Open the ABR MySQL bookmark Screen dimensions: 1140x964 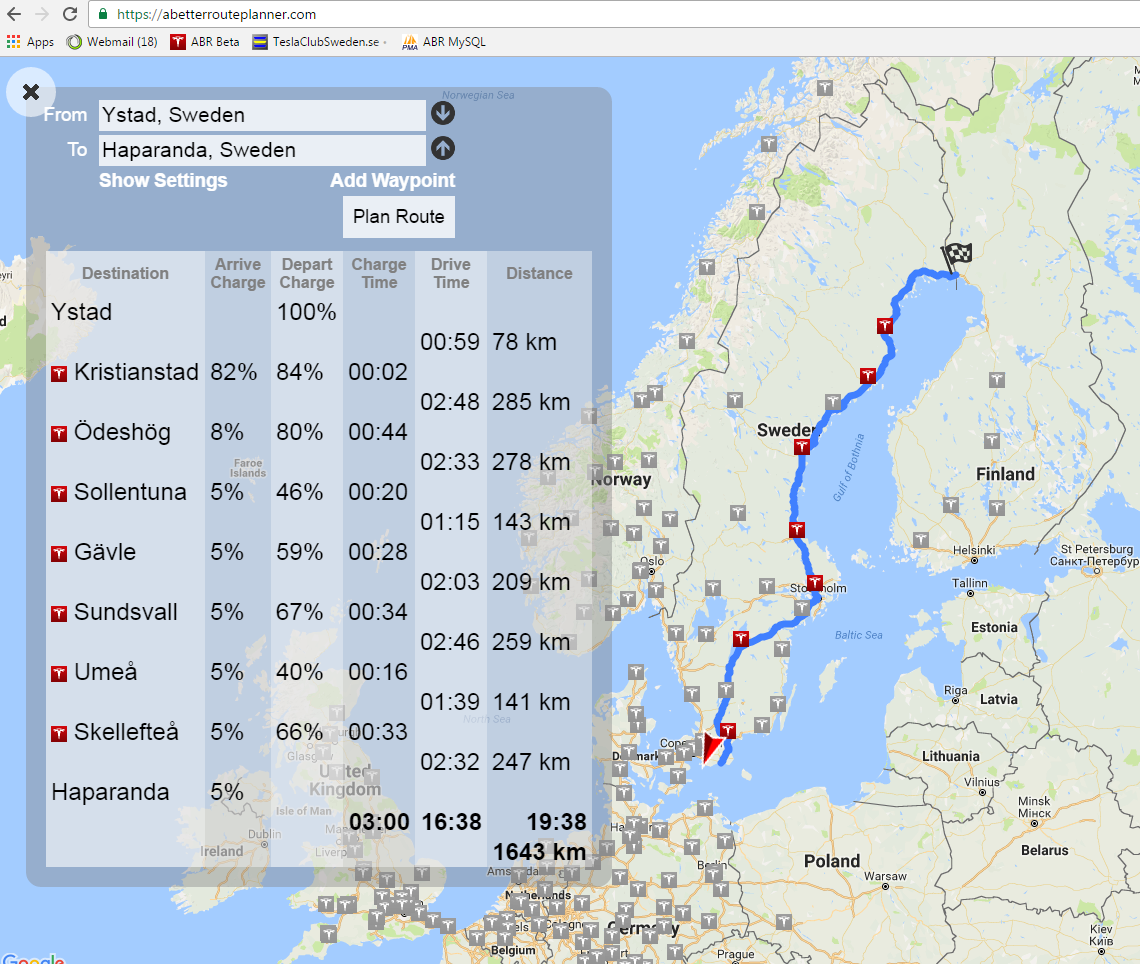pyautogui.click(x=443, y=42)
